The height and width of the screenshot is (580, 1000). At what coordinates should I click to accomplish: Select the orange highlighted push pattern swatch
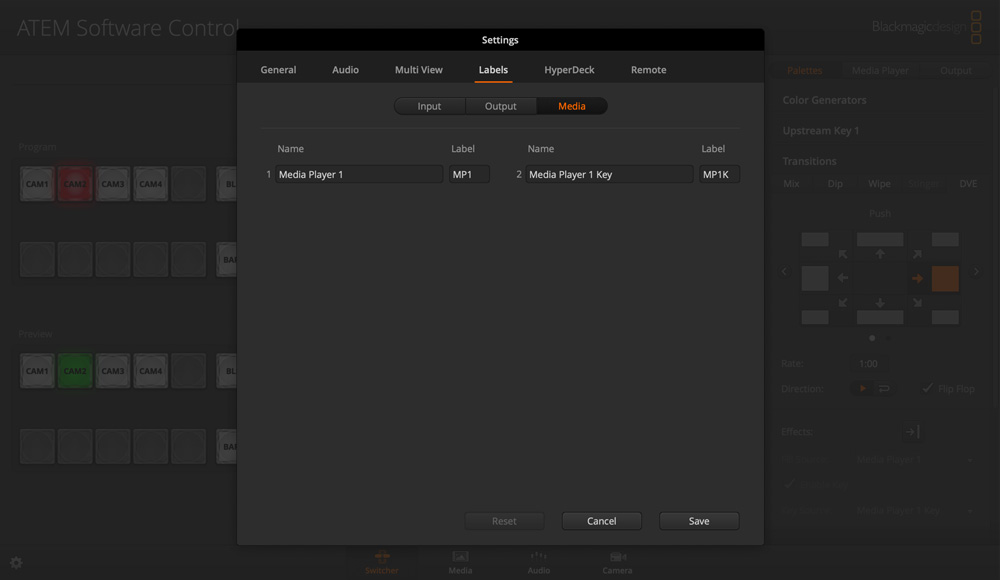click(945, 279)
